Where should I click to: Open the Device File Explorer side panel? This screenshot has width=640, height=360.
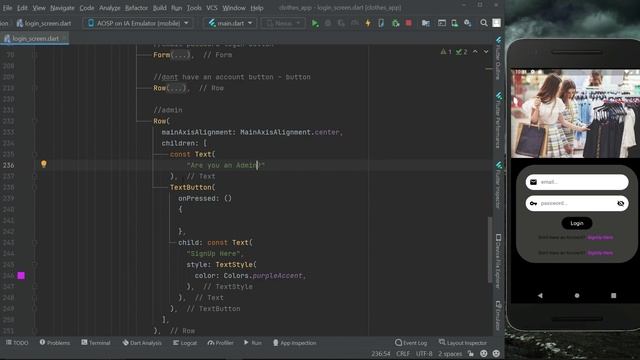point(498,261)
